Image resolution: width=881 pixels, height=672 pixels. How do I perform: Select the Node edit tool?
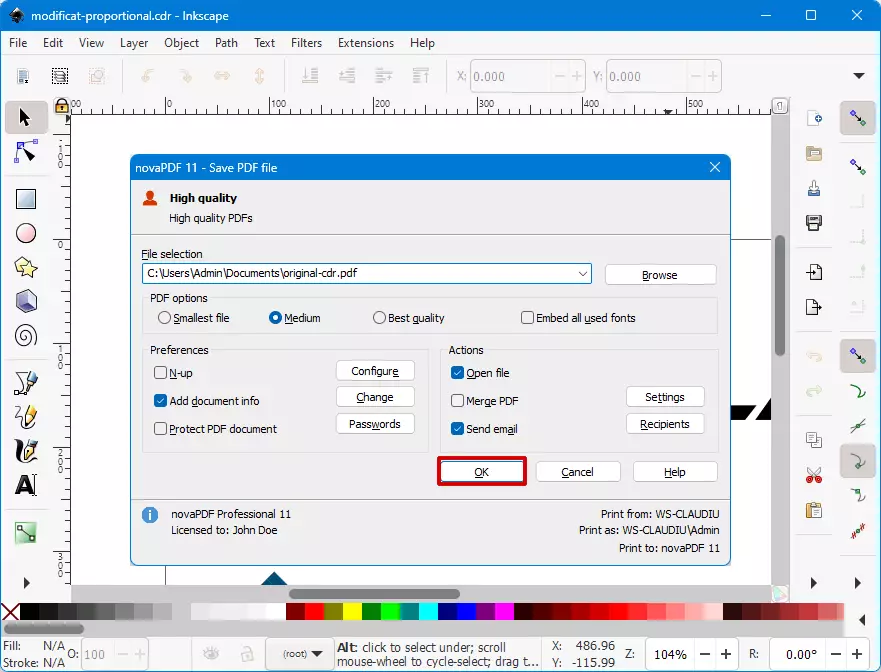point(25,152)
